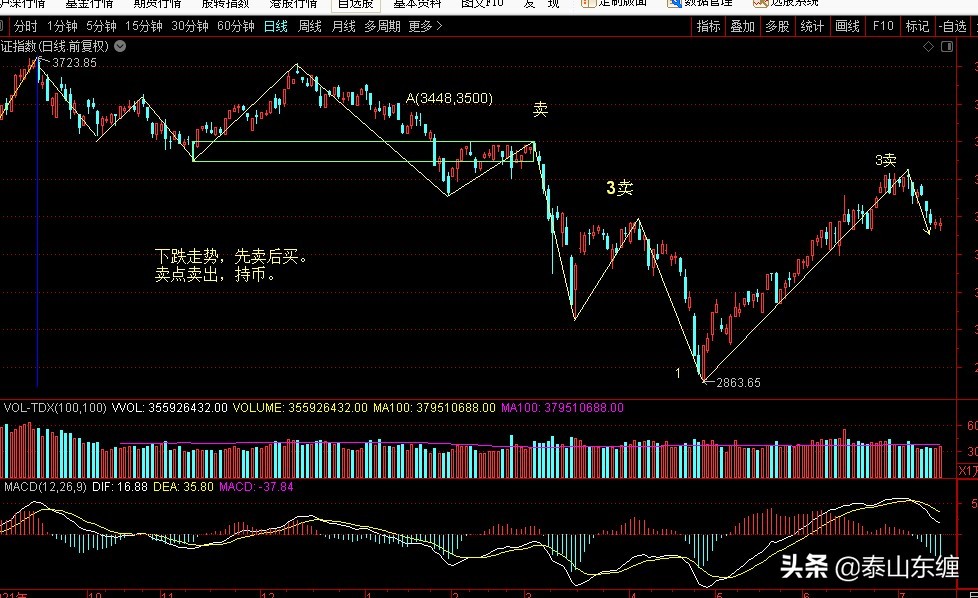978x598 pixels.
Task: Select the 30分钟 period
Action: (190, 26)
